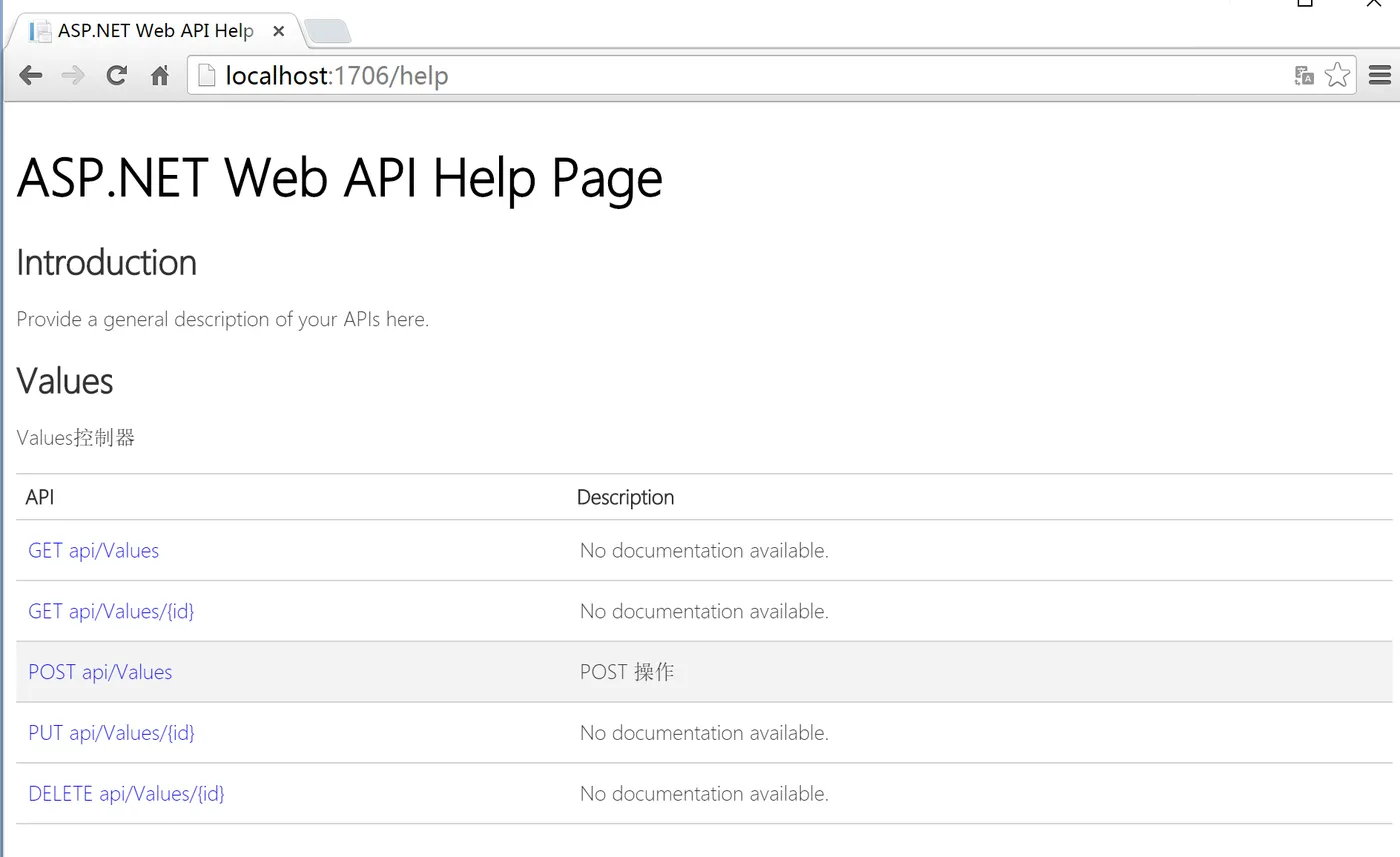Close the ASP.NET Web API Help tab
The image size is (1400, 857).
279,31
